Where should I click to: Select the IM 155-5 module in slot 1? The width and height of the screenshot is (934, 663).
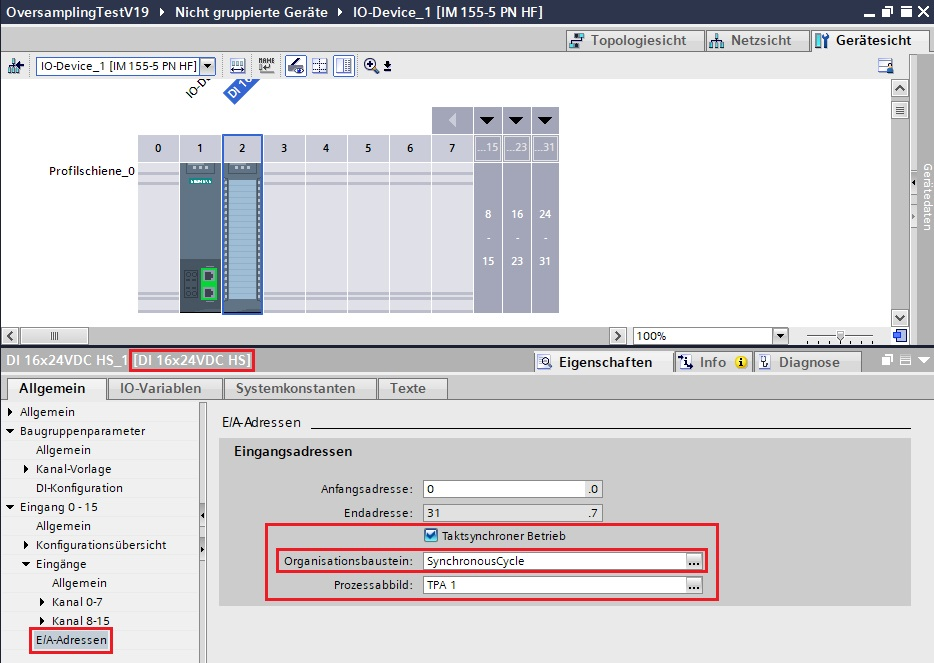(x=200, y=236)
